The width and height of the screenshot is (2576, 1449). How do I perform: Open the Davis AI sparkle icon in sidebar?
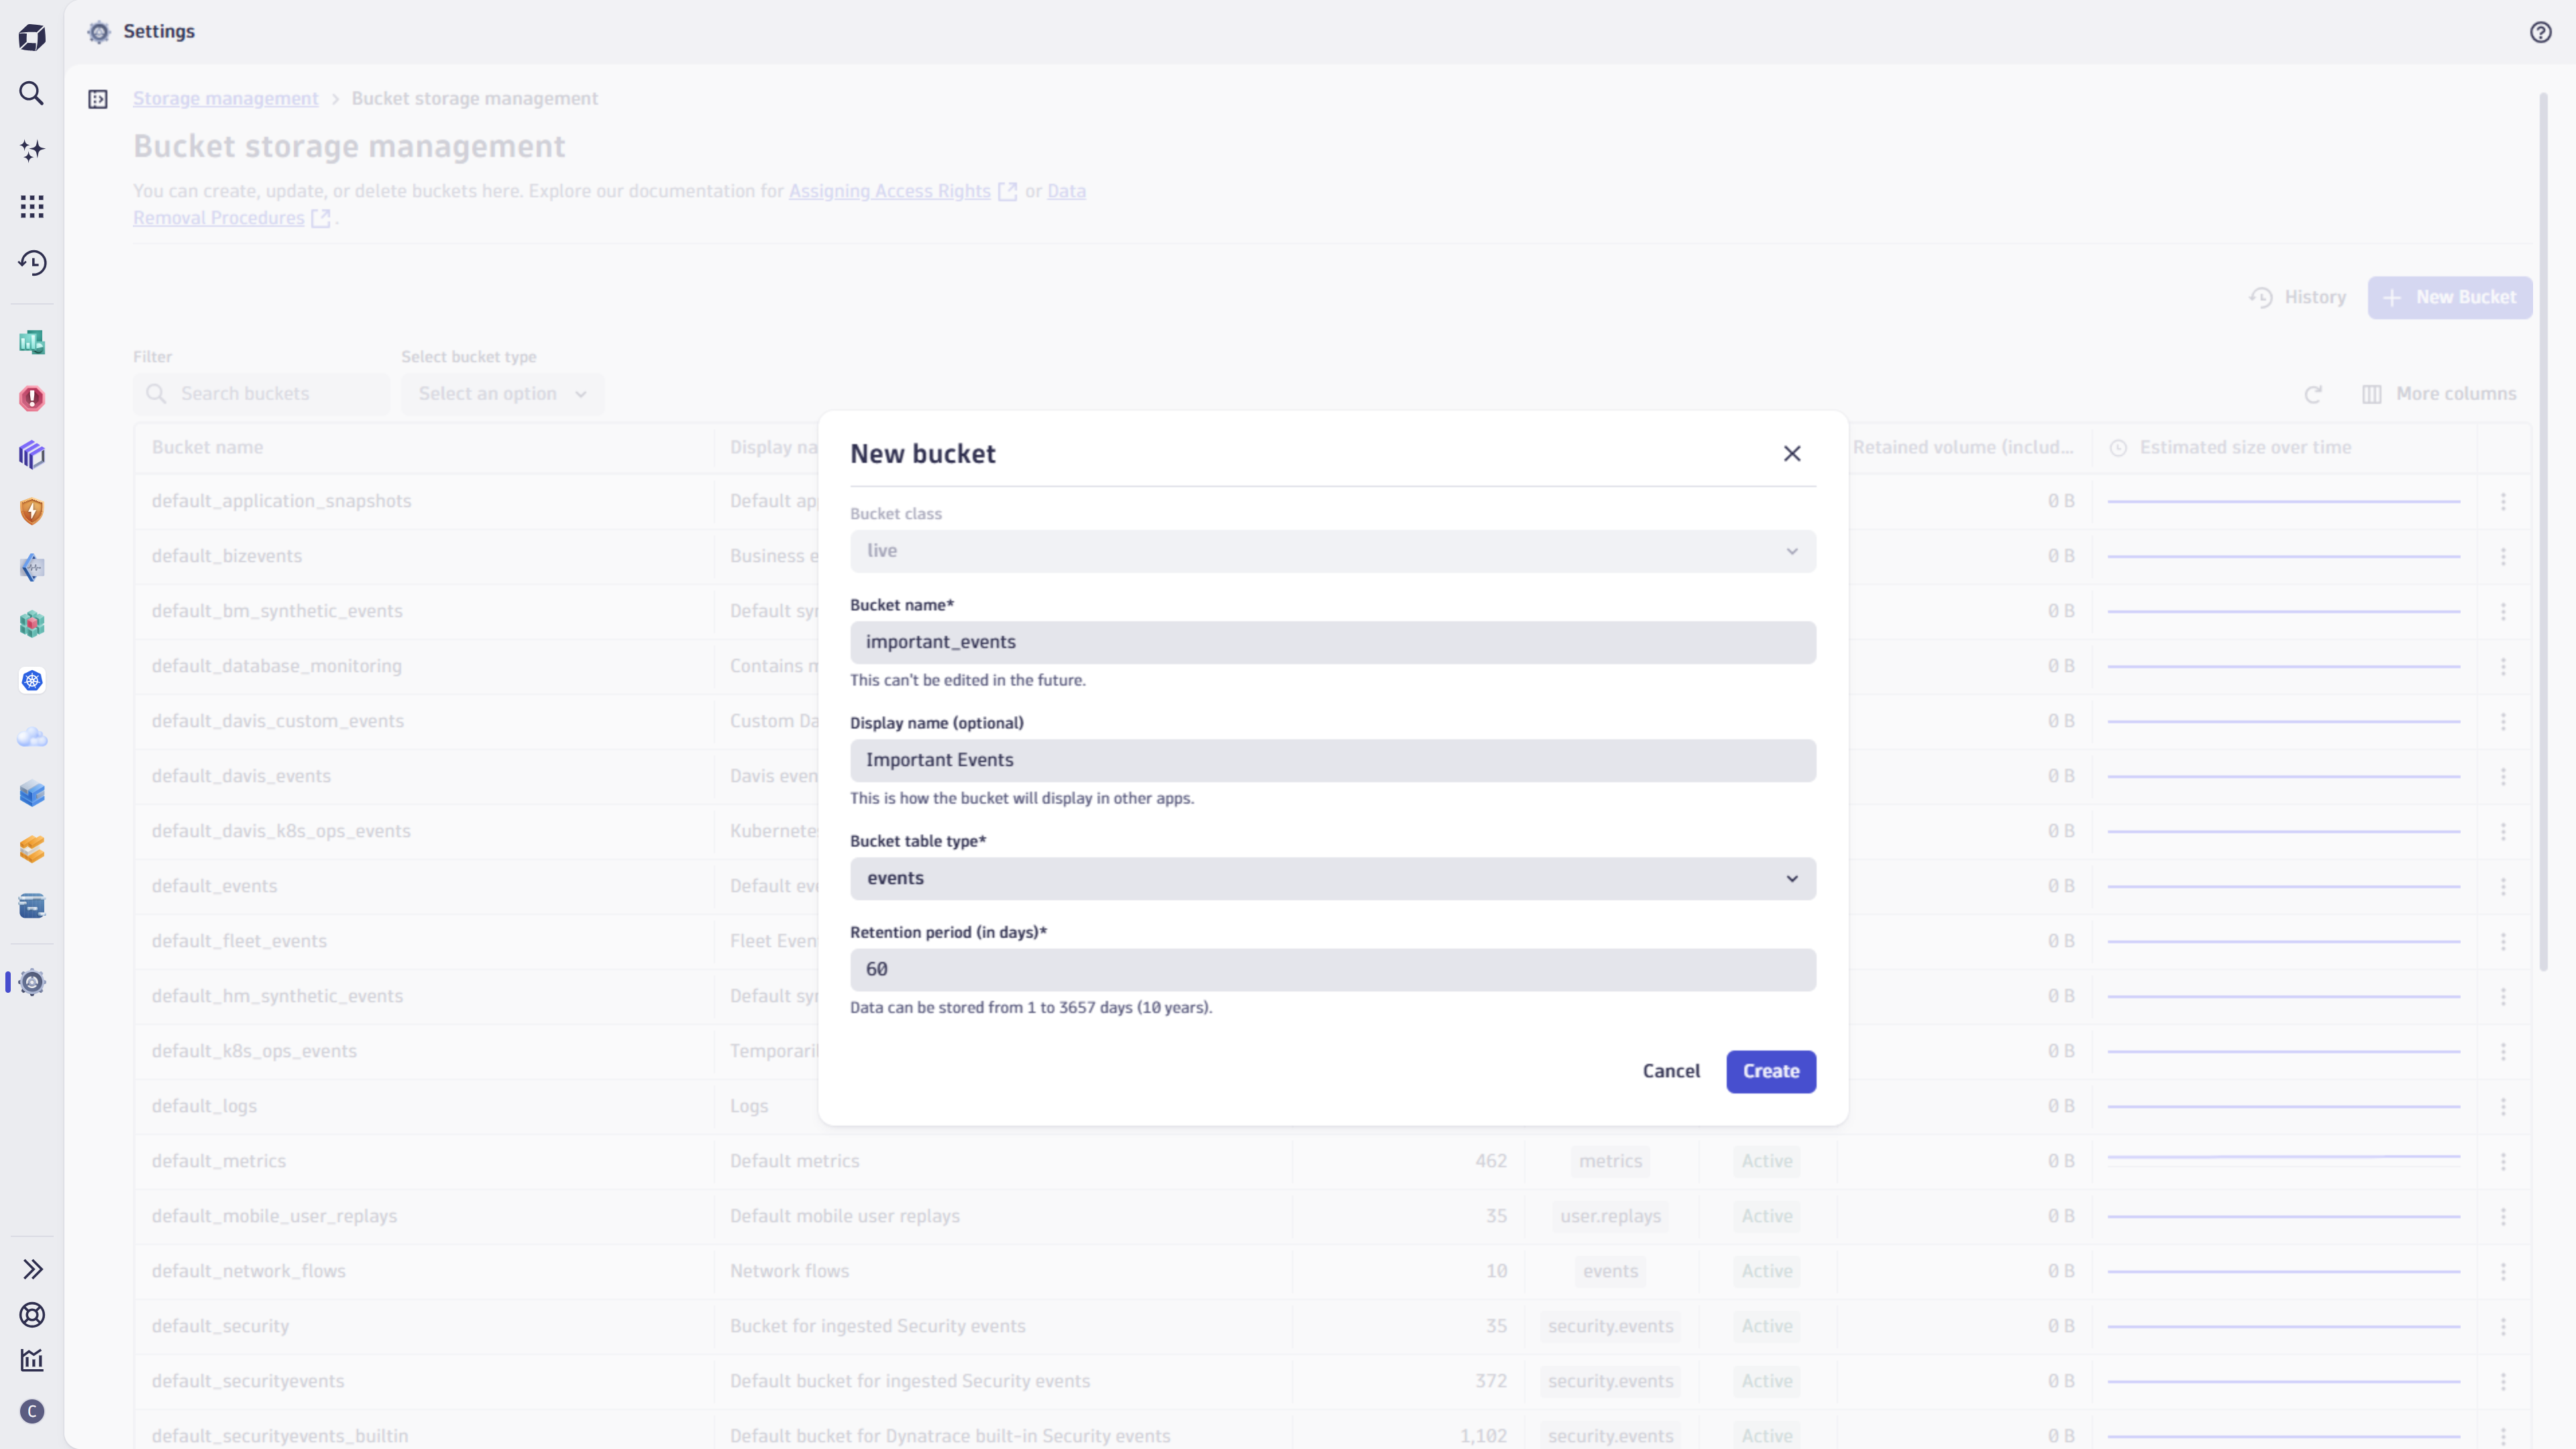tap(32, 150)
